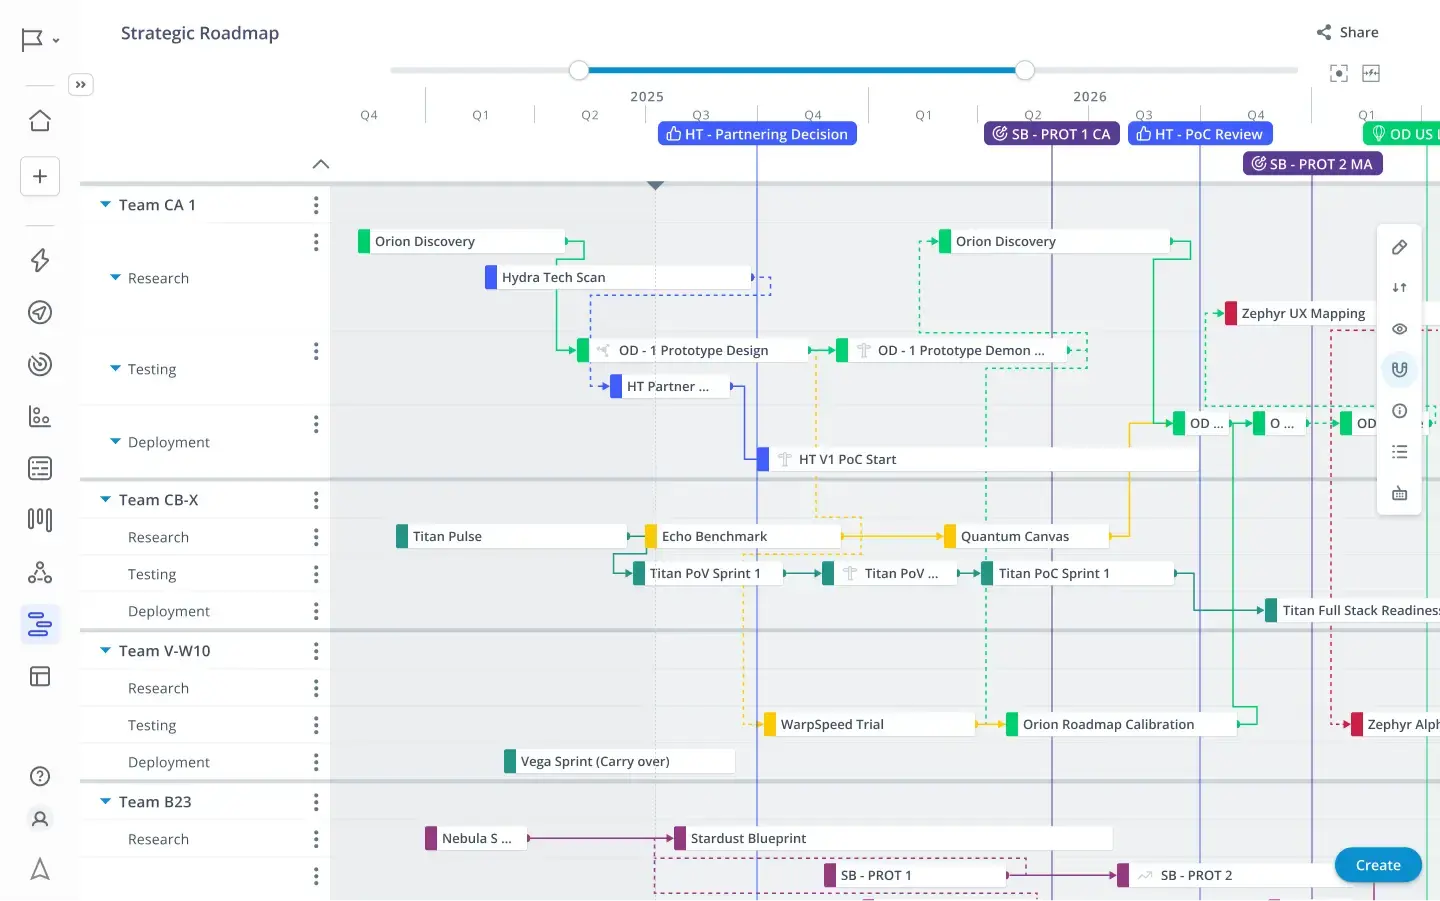The image size is (1440, 901).
Task: Open the Vega Sprint (Carry over) item
Action: tap(619, 761)
